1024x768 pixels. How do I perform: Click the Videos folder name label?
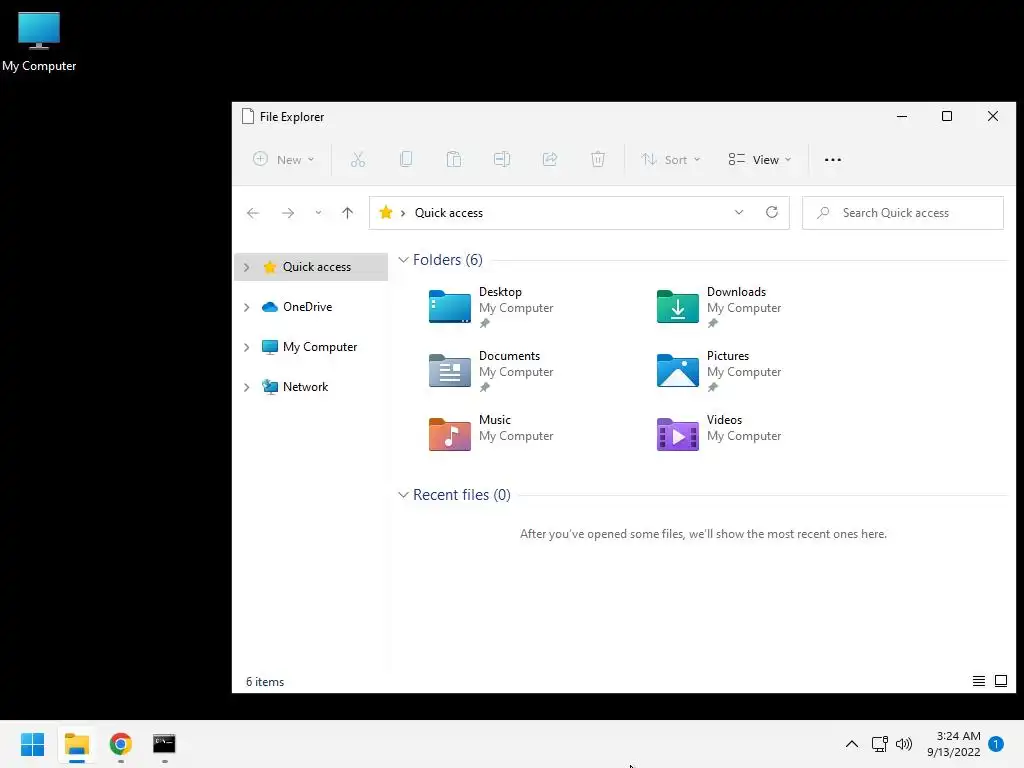coord(724,420)
